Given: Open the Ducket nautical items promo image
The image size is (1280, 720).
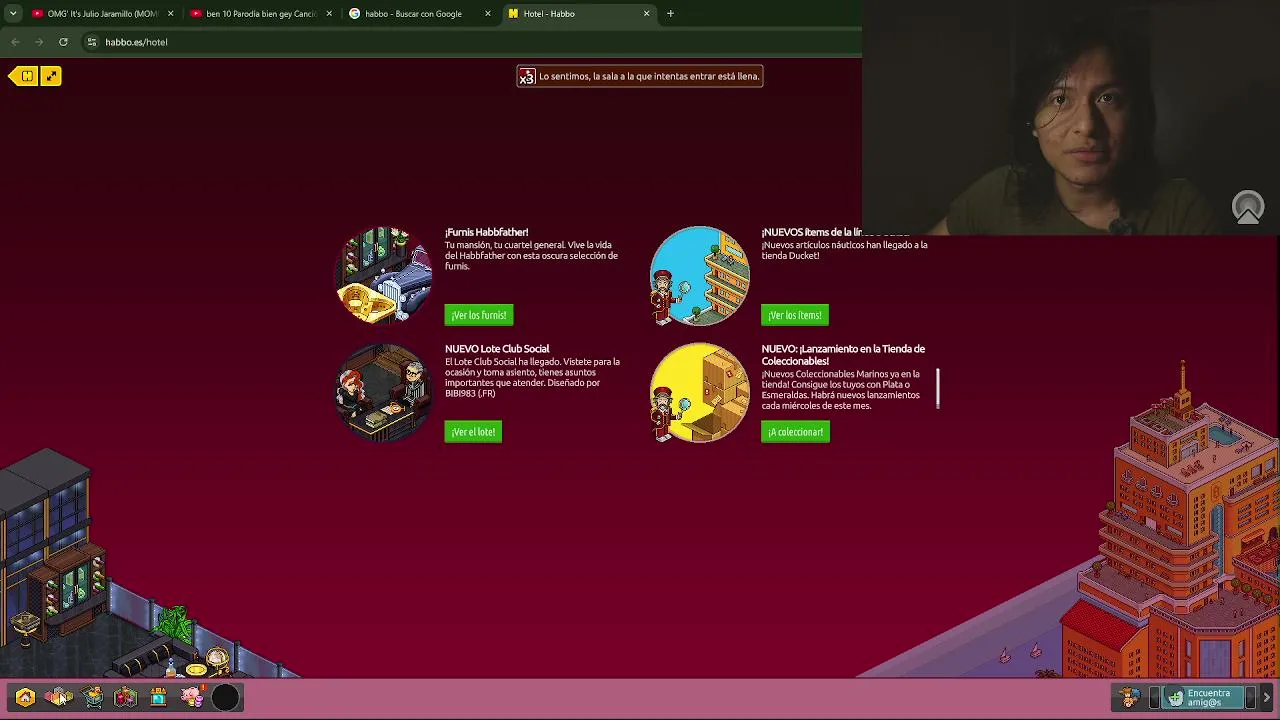Looking at the screenshot, I should pos(700,276).
